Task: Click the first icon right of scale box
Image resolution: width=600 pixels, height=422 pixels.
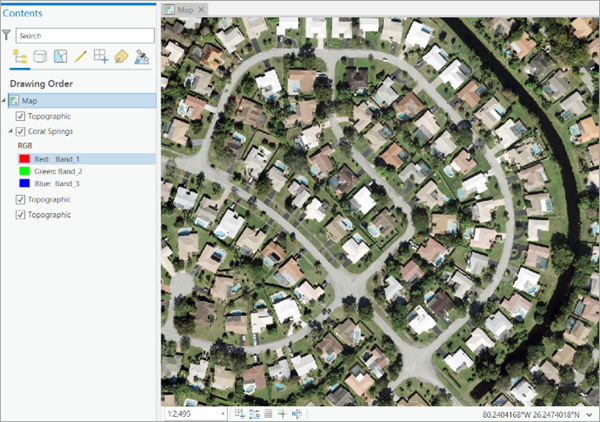Action: 240,413
